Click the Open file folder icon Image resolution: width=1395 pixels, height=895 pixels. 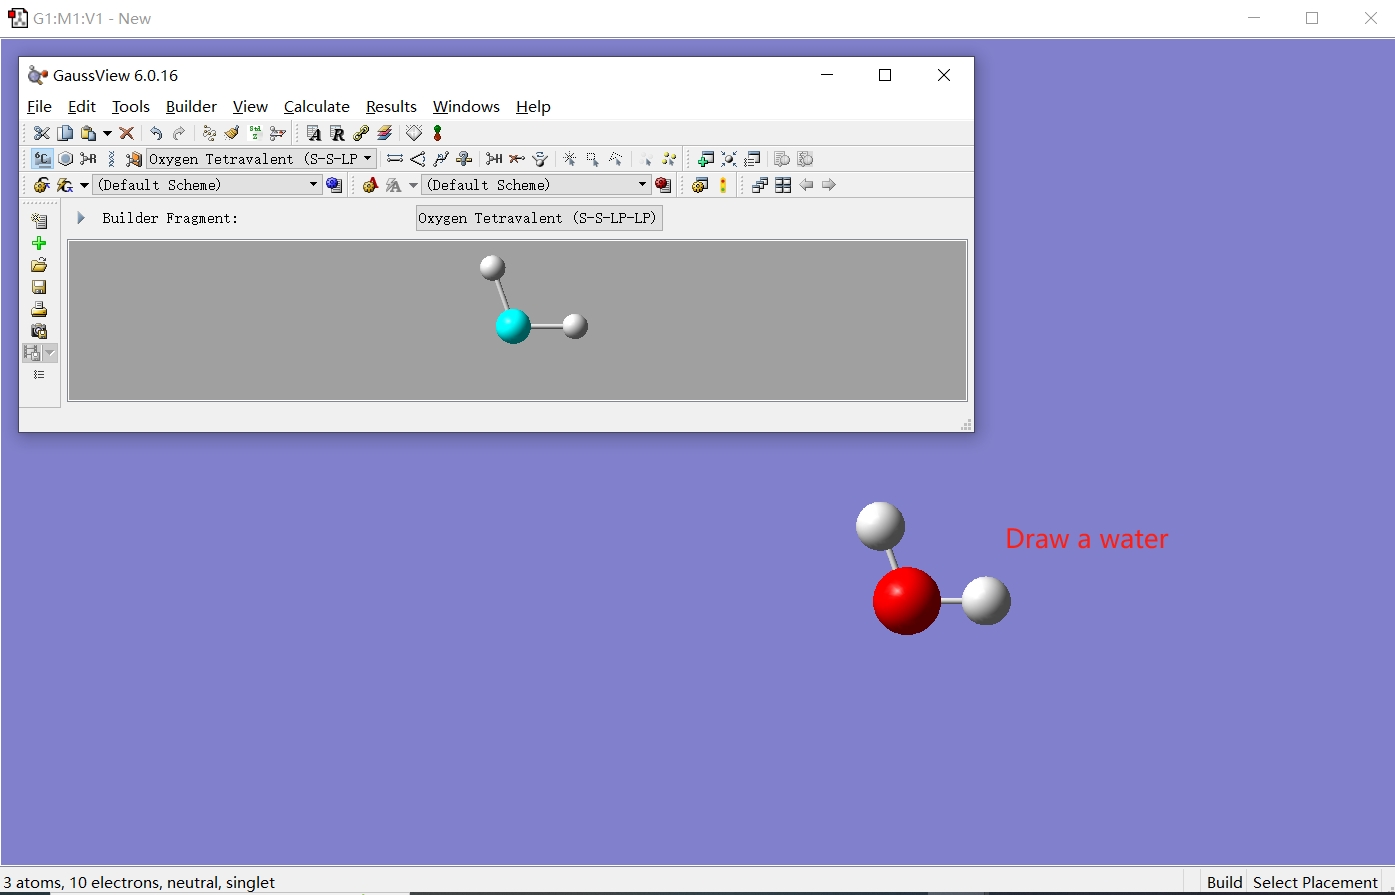(39, 265)
